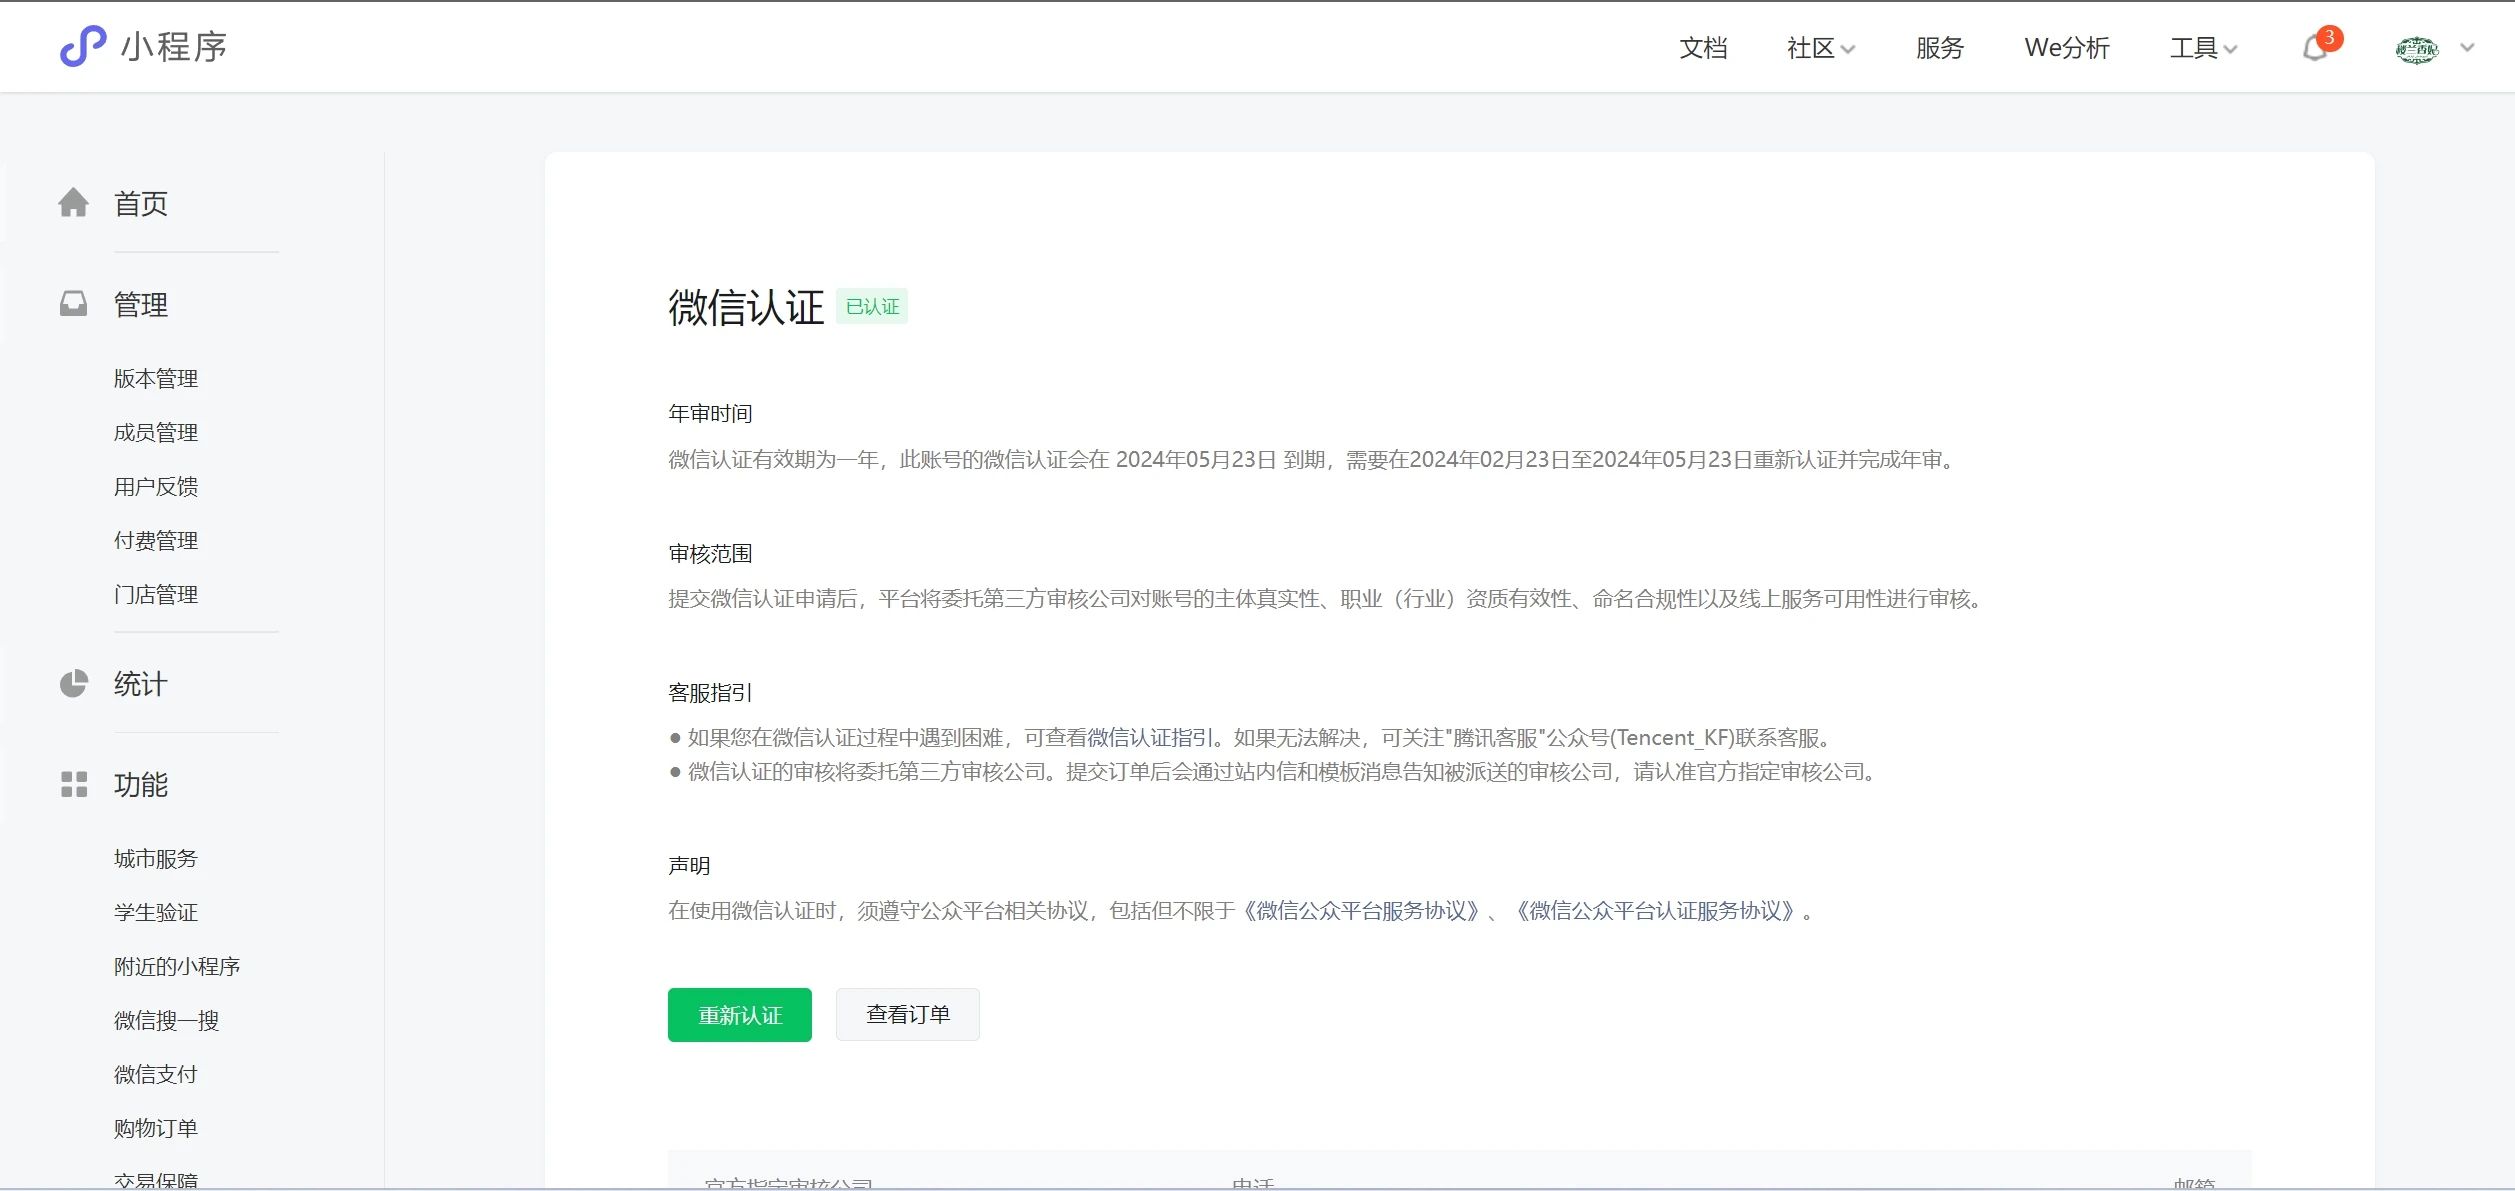Viewport: 2515px width, 1191px height.
Task: Click the 功能 grid icon
Action: pos(74,784)
